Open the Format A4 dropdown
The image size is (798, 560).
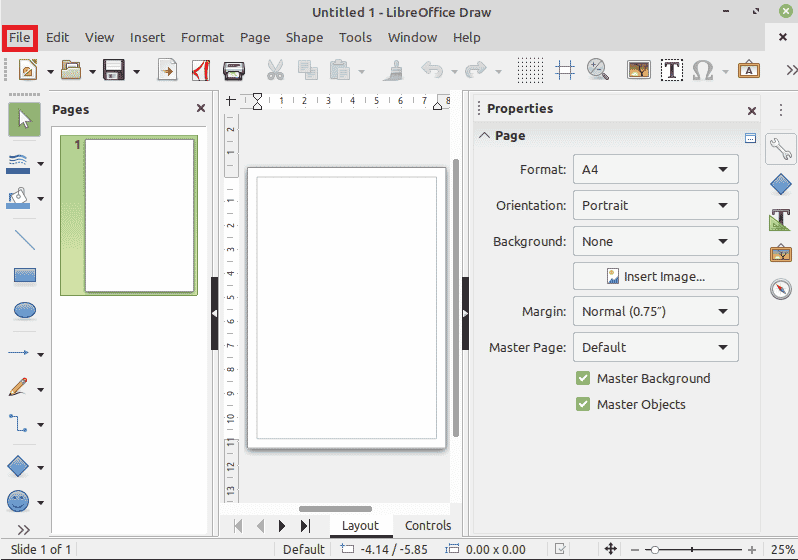point(656,170)
